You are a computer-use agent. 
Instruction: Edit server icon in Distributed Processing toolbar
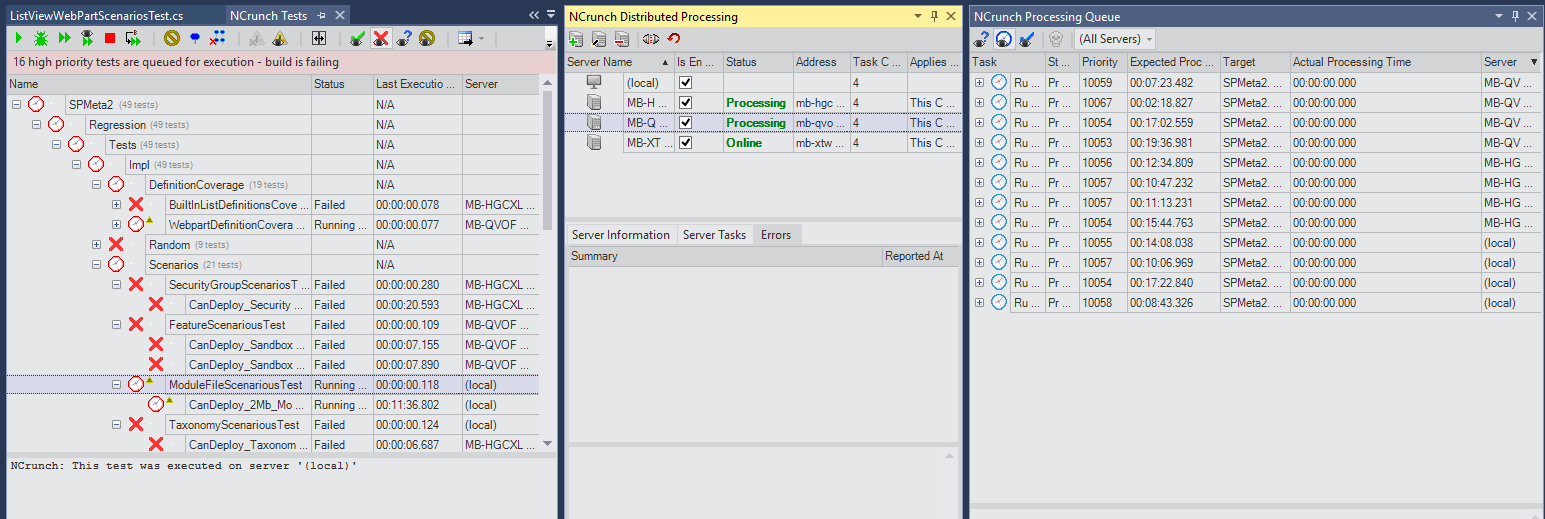(599, 38)
